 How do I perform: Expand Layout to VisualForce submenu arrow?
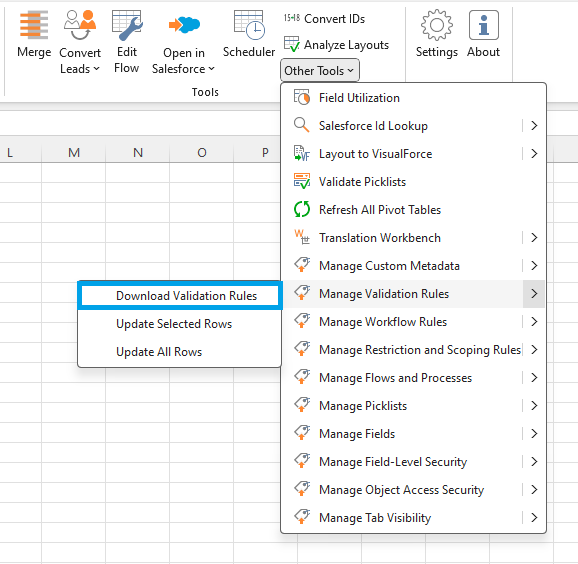(x=534, y=153)
